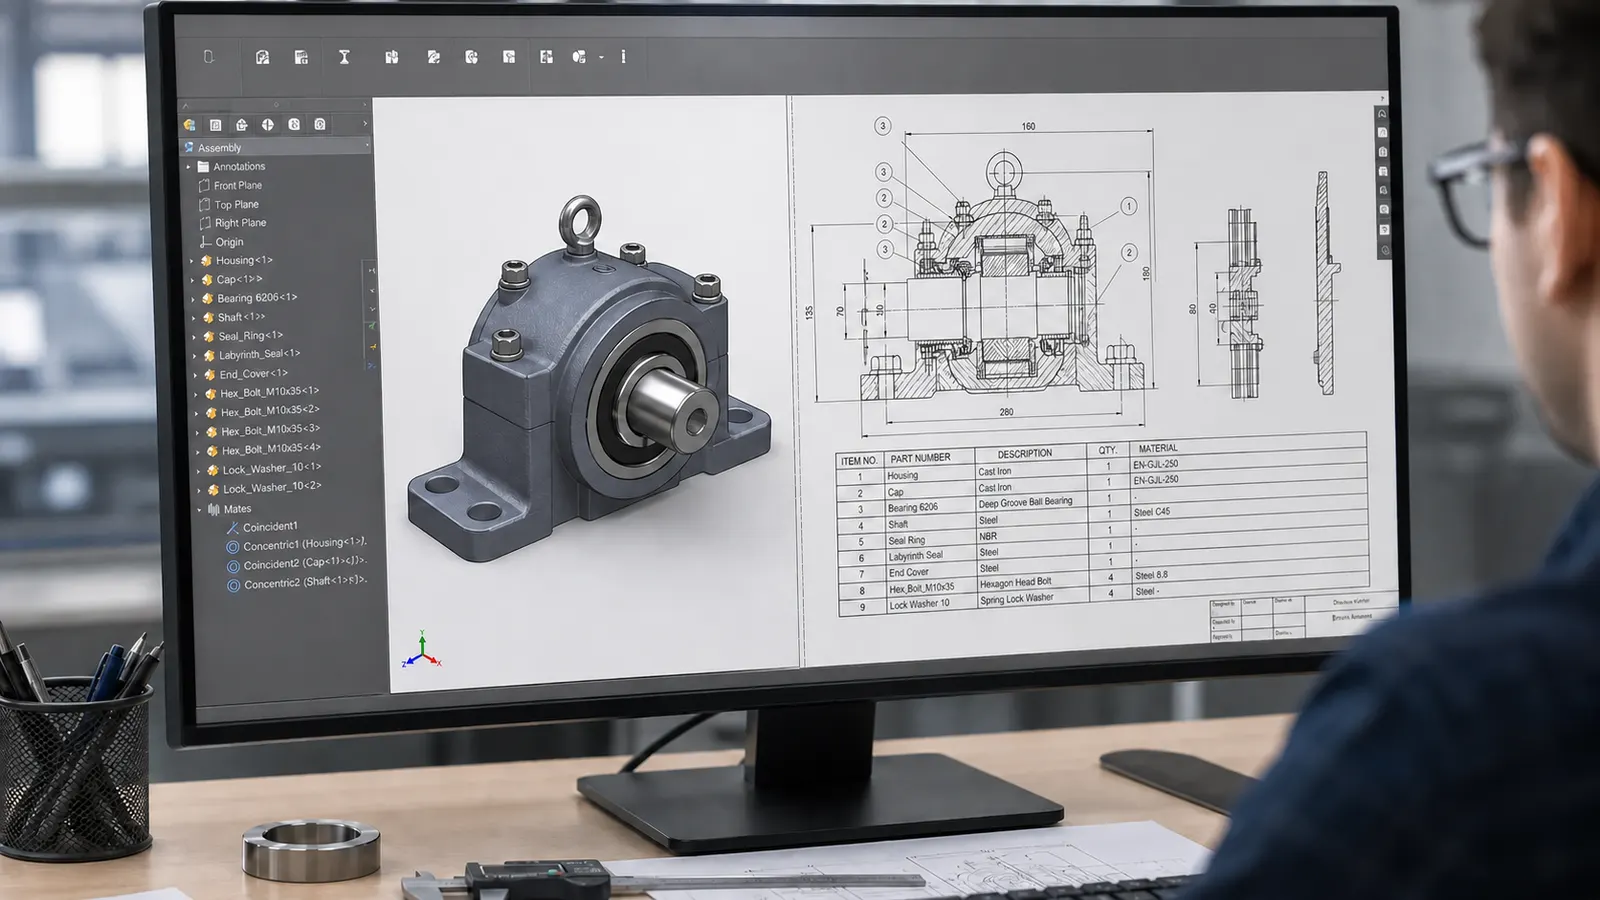Switch to the feature tree tab with colored assembly icon
This screenshot has height=900, width=1600.
tap(189, 125)
